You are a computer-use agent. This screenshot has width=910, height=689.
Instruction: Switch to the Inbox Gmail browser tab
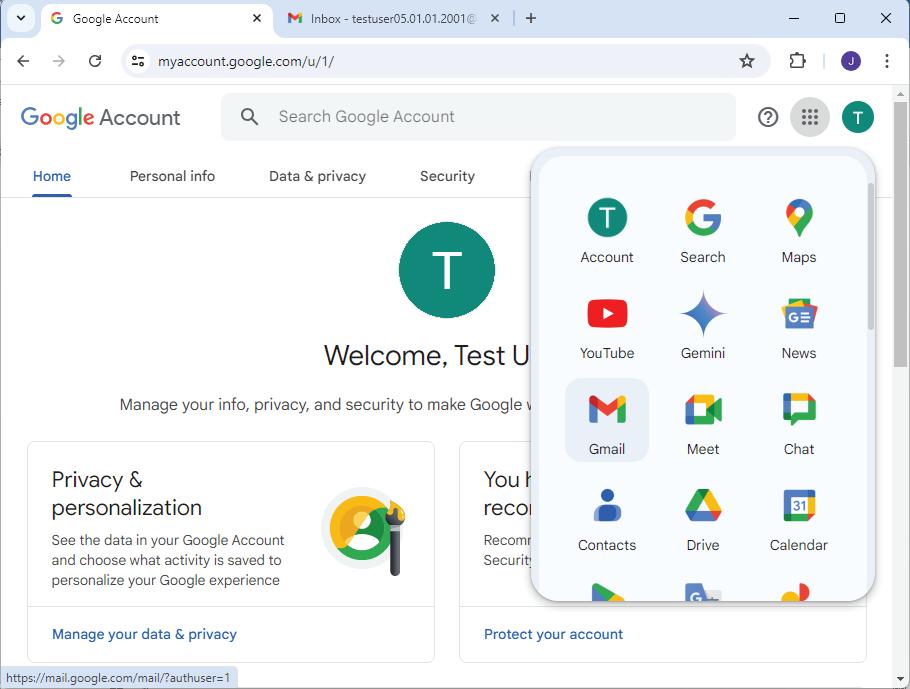(x=393, y=19)
